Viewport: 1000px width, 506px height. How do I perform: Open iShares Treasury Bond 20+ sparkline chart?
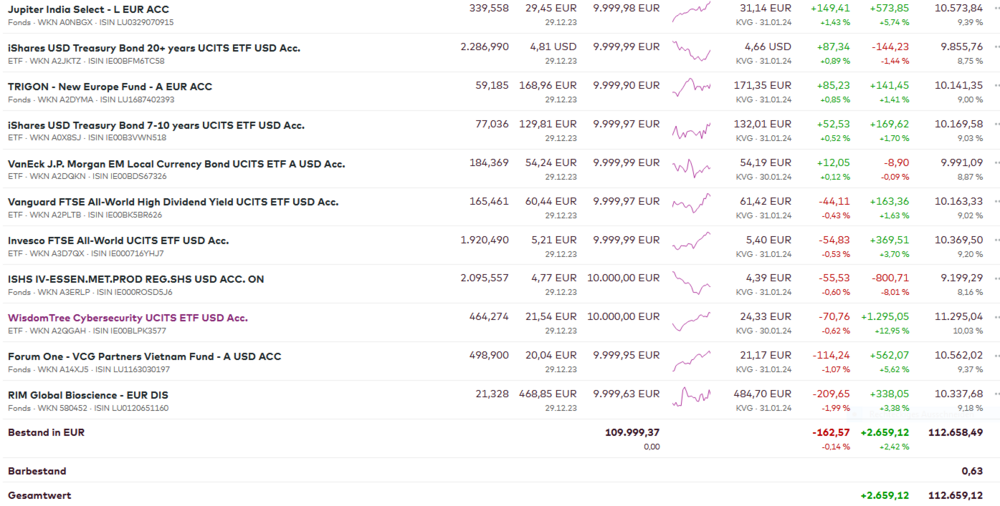tap(691, 52)
